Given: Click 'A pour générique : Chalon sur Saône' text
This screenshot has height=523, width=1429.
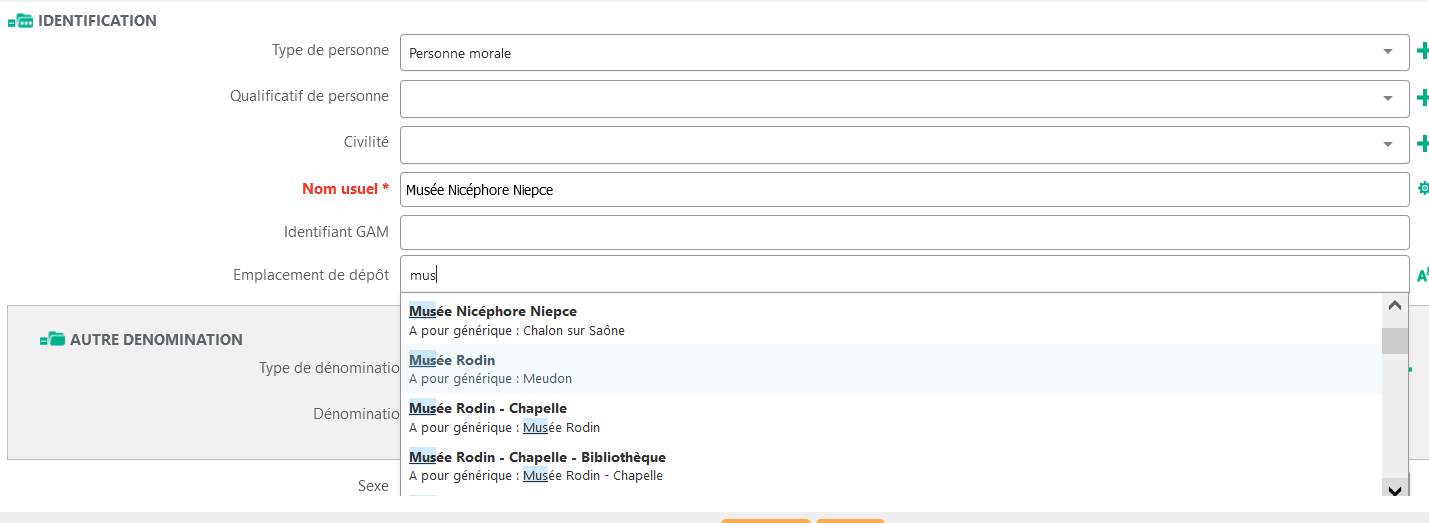Looking at the screenshot, I should coord(517,330).
